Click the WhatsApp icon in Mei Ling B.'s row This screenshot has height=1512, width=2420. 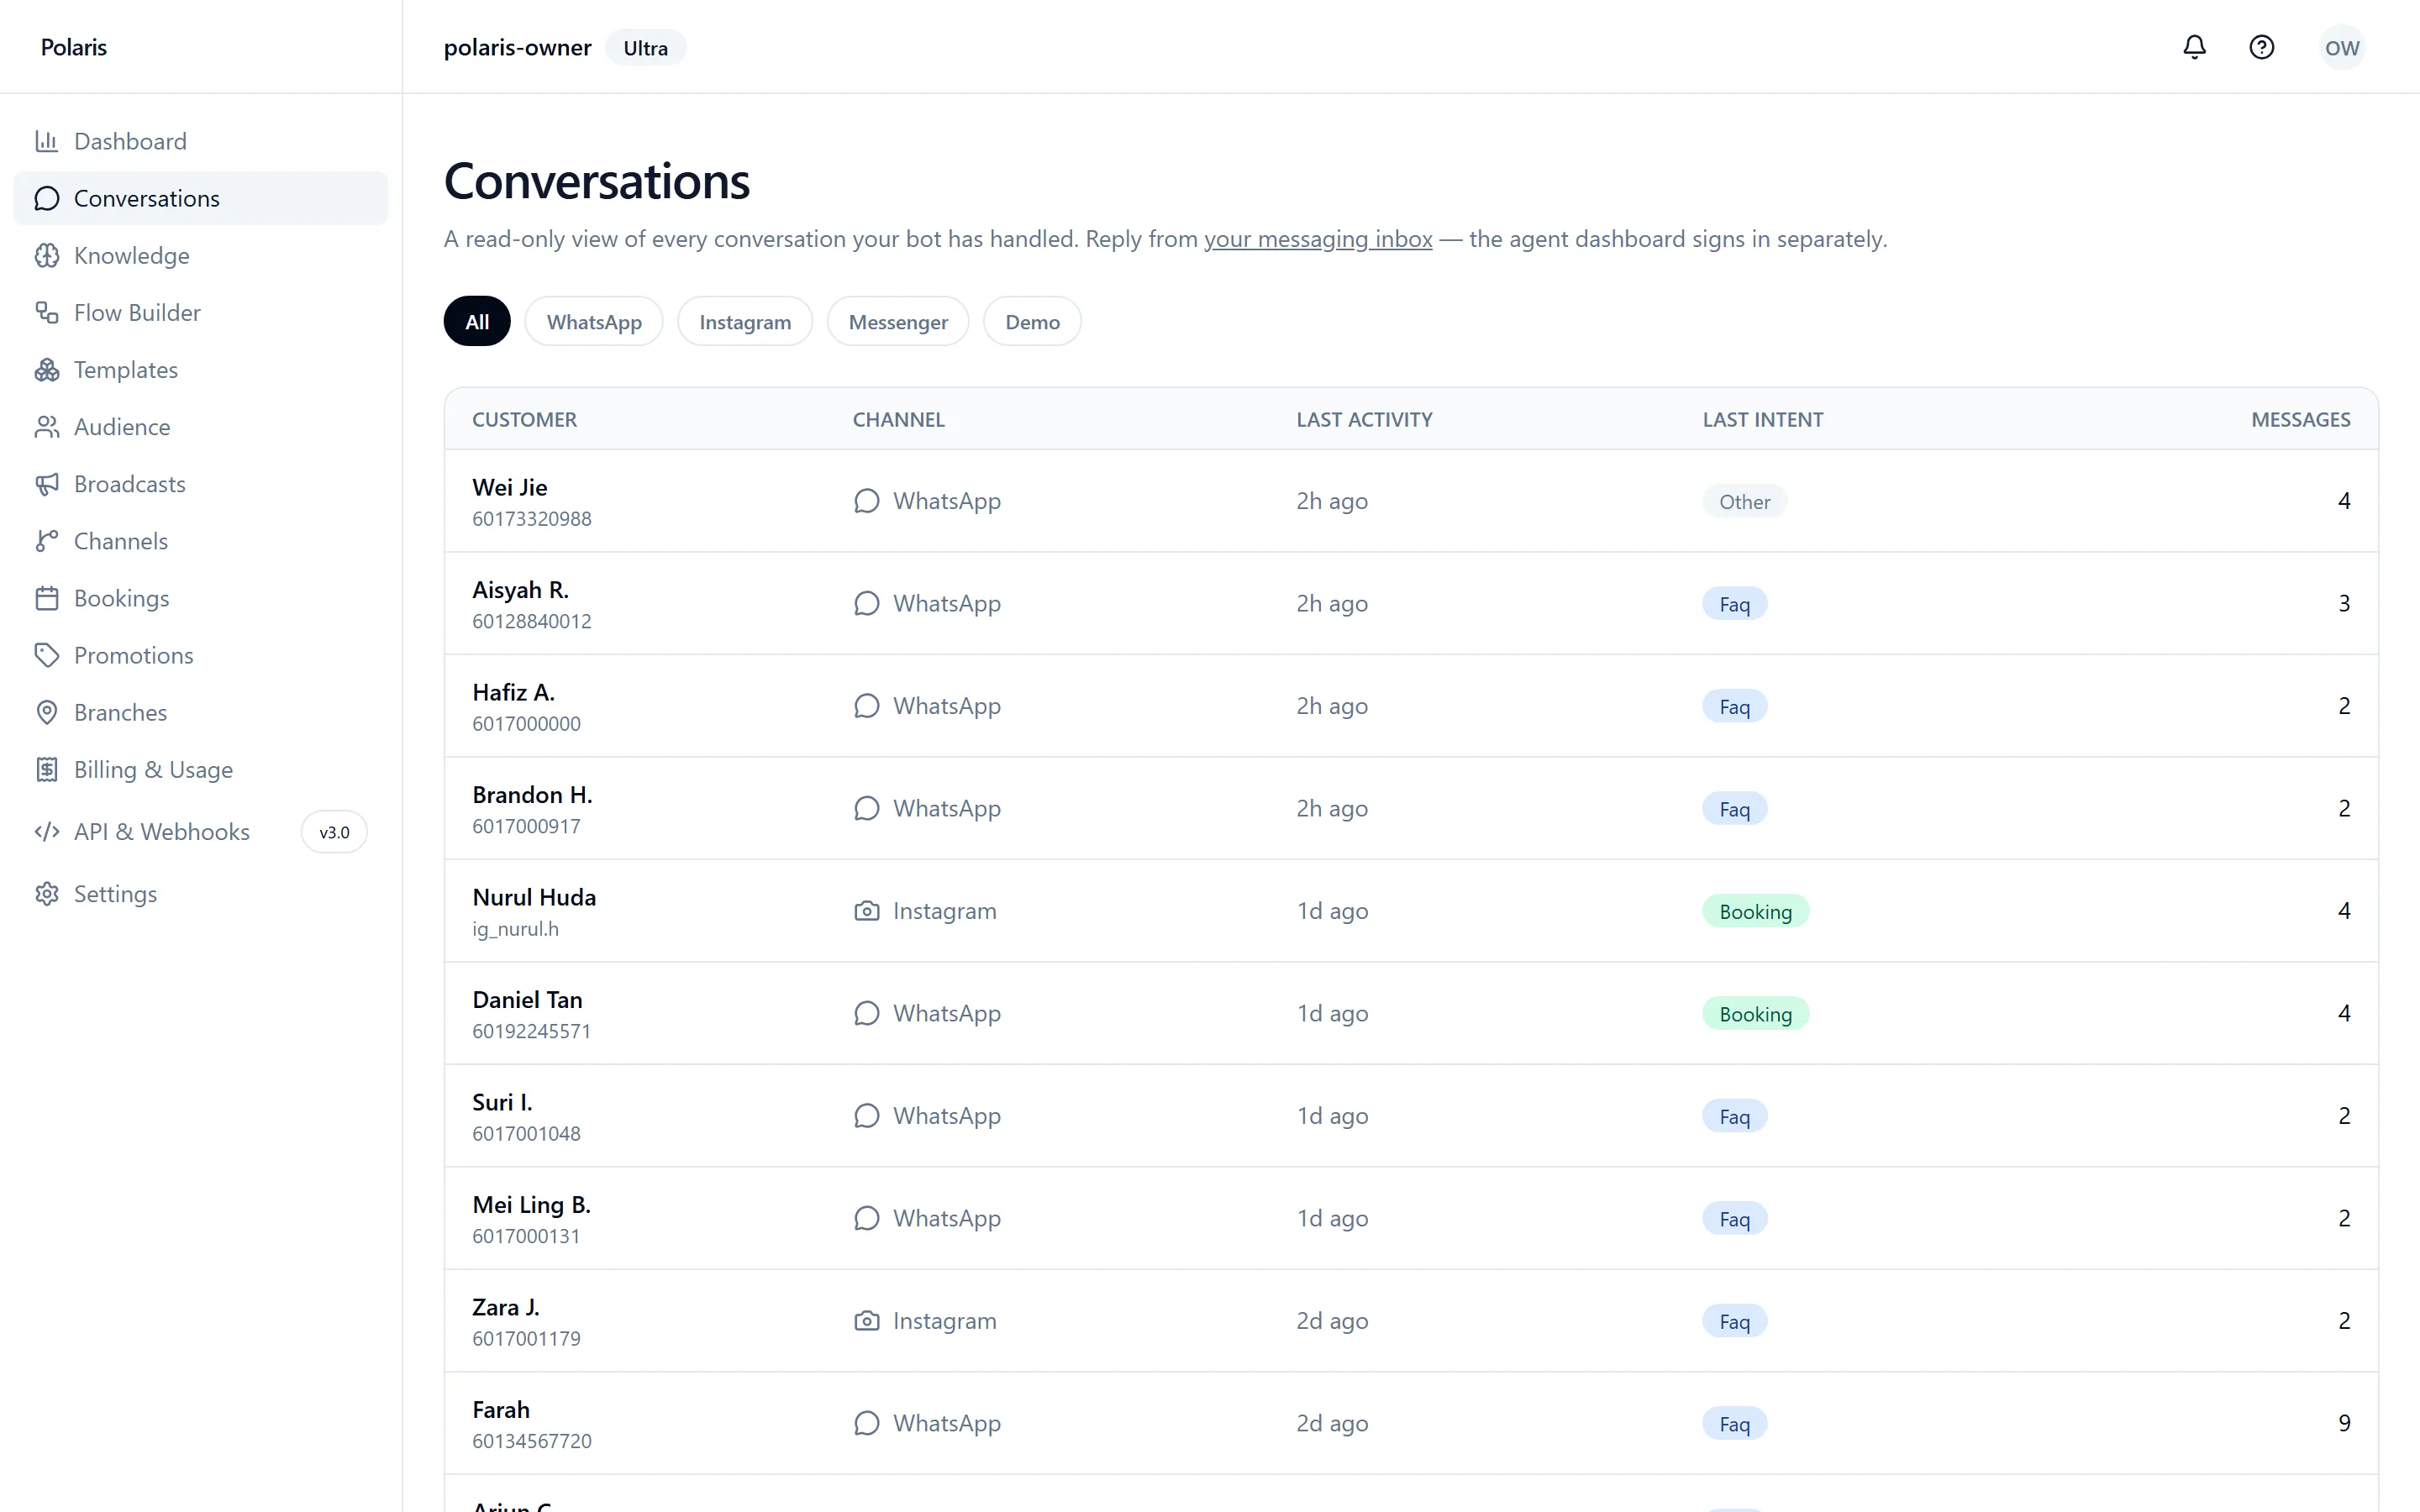[x=866, y=1218]
